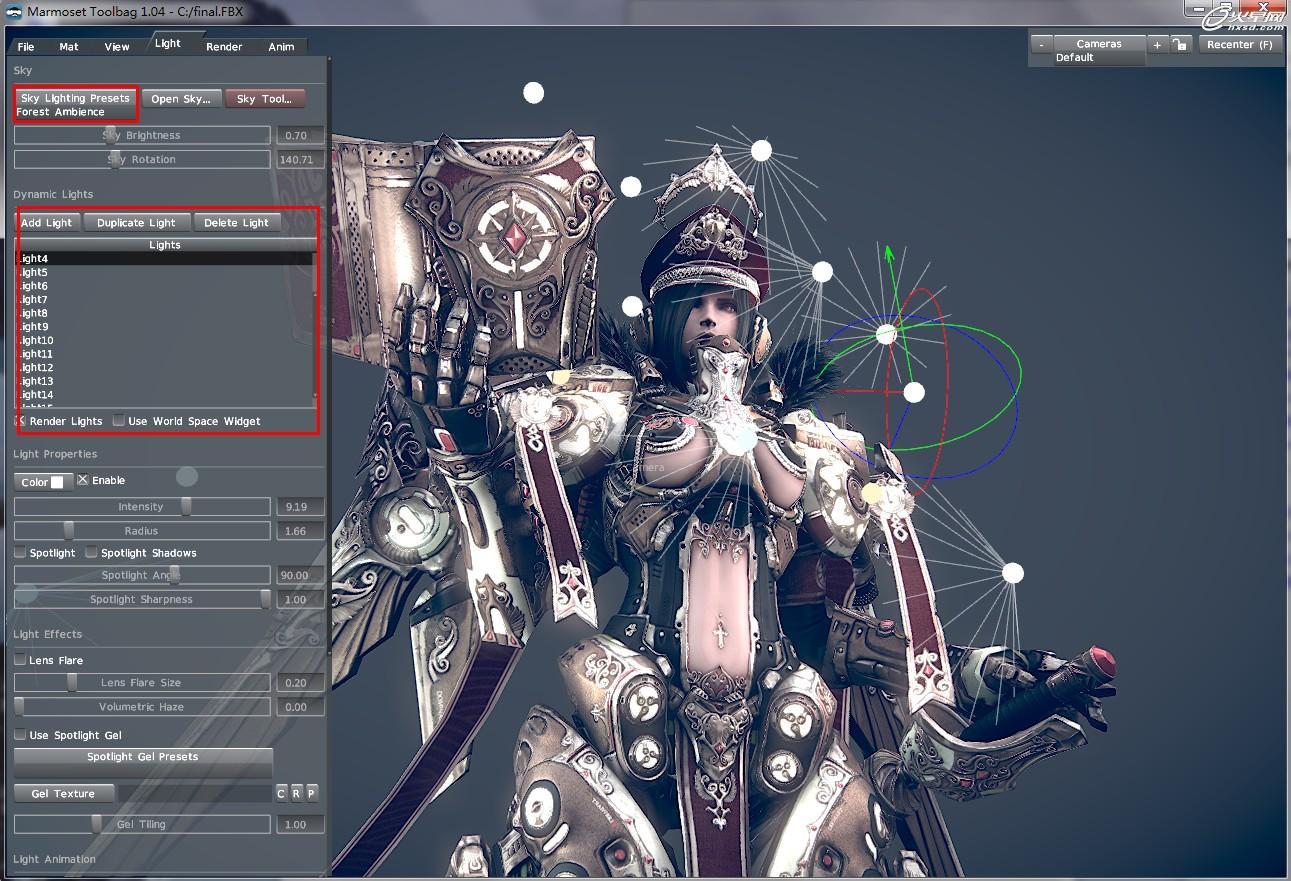
Task: Click the Intensity slider
Action: [142, 507]
